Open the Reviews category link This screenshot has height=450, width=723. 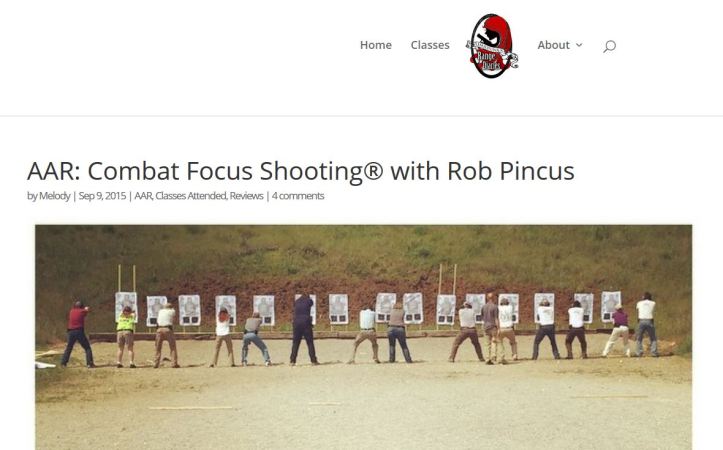pos(246,196)
